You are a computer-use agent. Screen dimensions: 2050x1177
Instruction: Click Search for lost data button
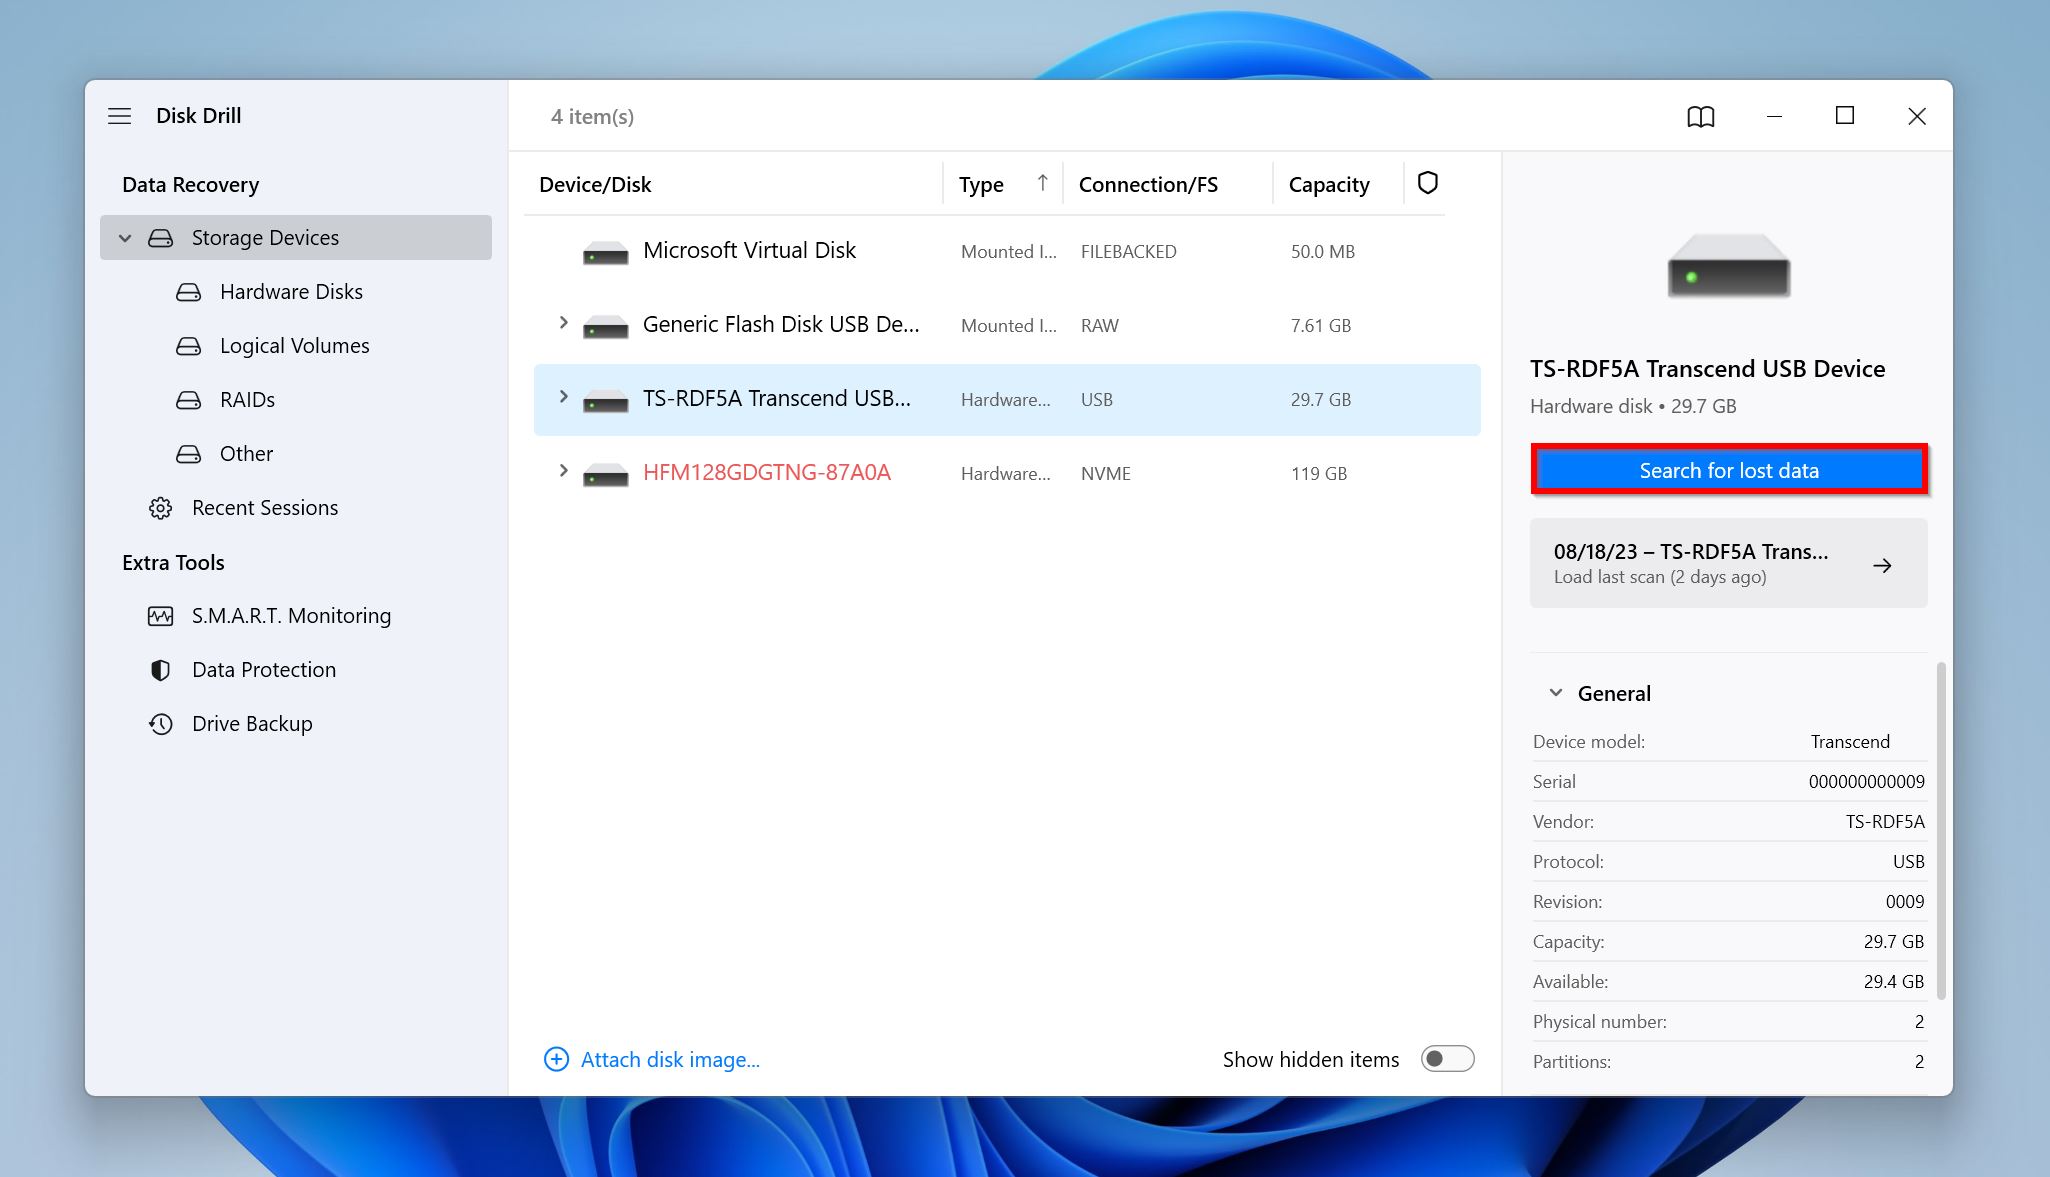(1729, 469)
